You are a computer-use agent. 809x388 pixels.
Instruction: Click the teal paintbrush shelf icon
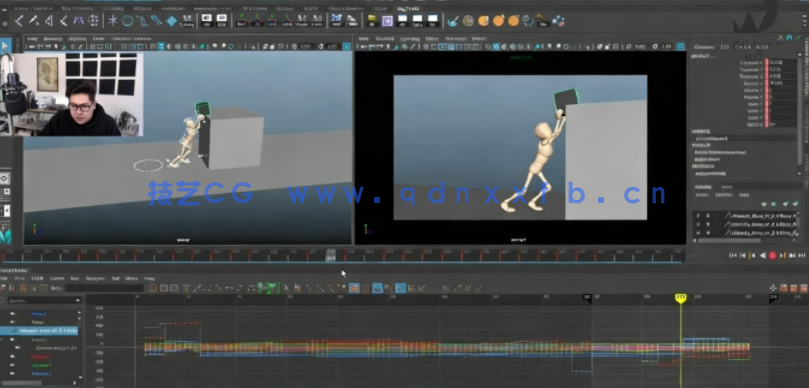click(x=452, y=21)
